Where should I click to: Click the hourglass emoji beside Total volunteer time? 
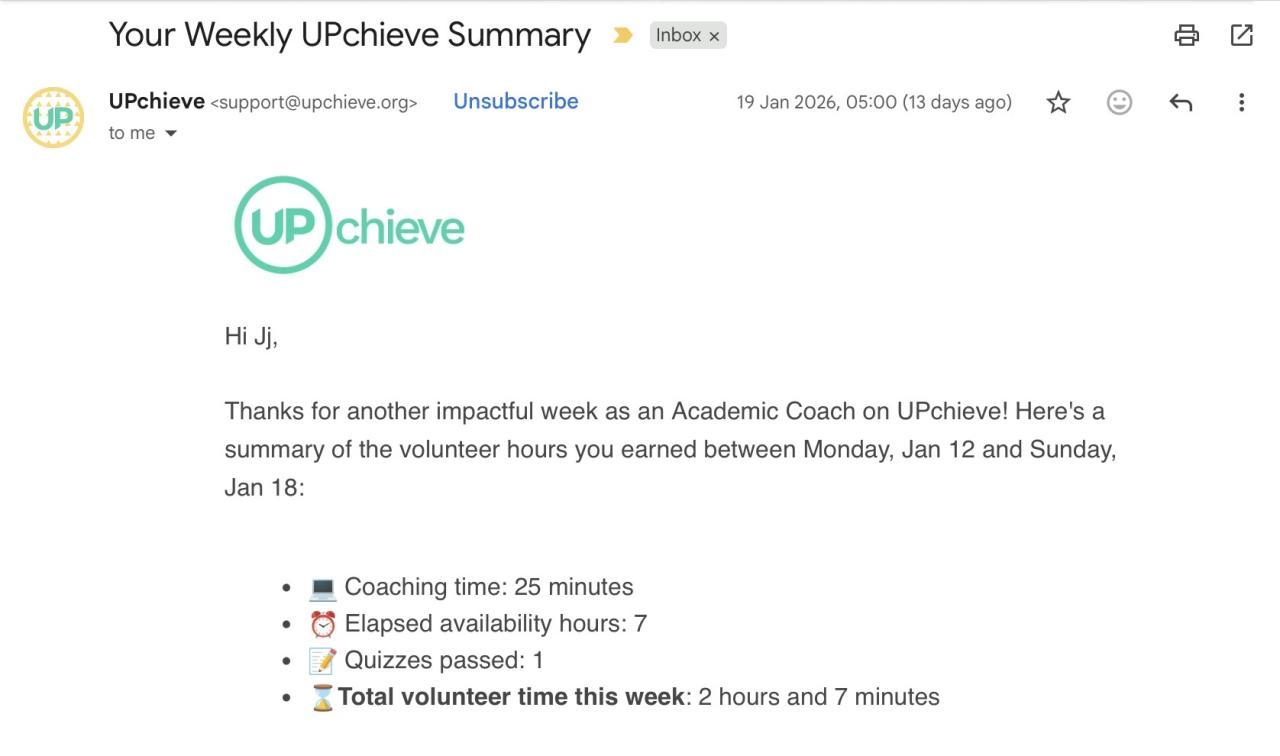pos(322,697)
